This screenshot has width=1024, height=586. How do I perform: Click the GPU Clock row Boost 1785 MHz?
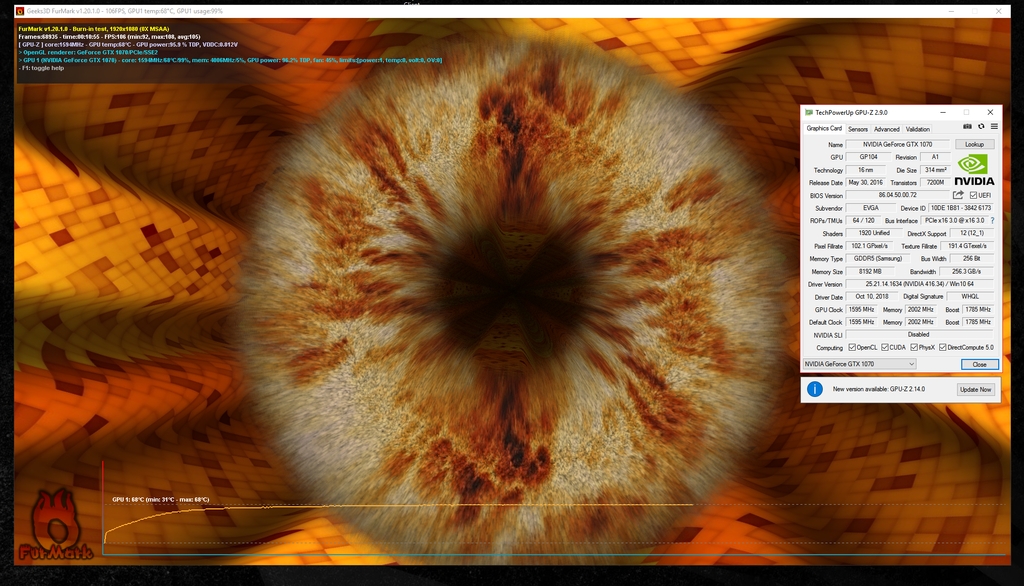978,310
